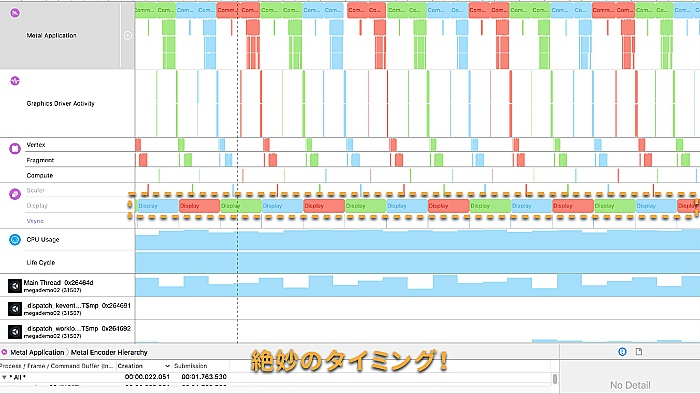Image resolution: width=700 pixels, height=394 pixels.
Task: Open the Creation column sort dropdown
Action: click(167, 366)
